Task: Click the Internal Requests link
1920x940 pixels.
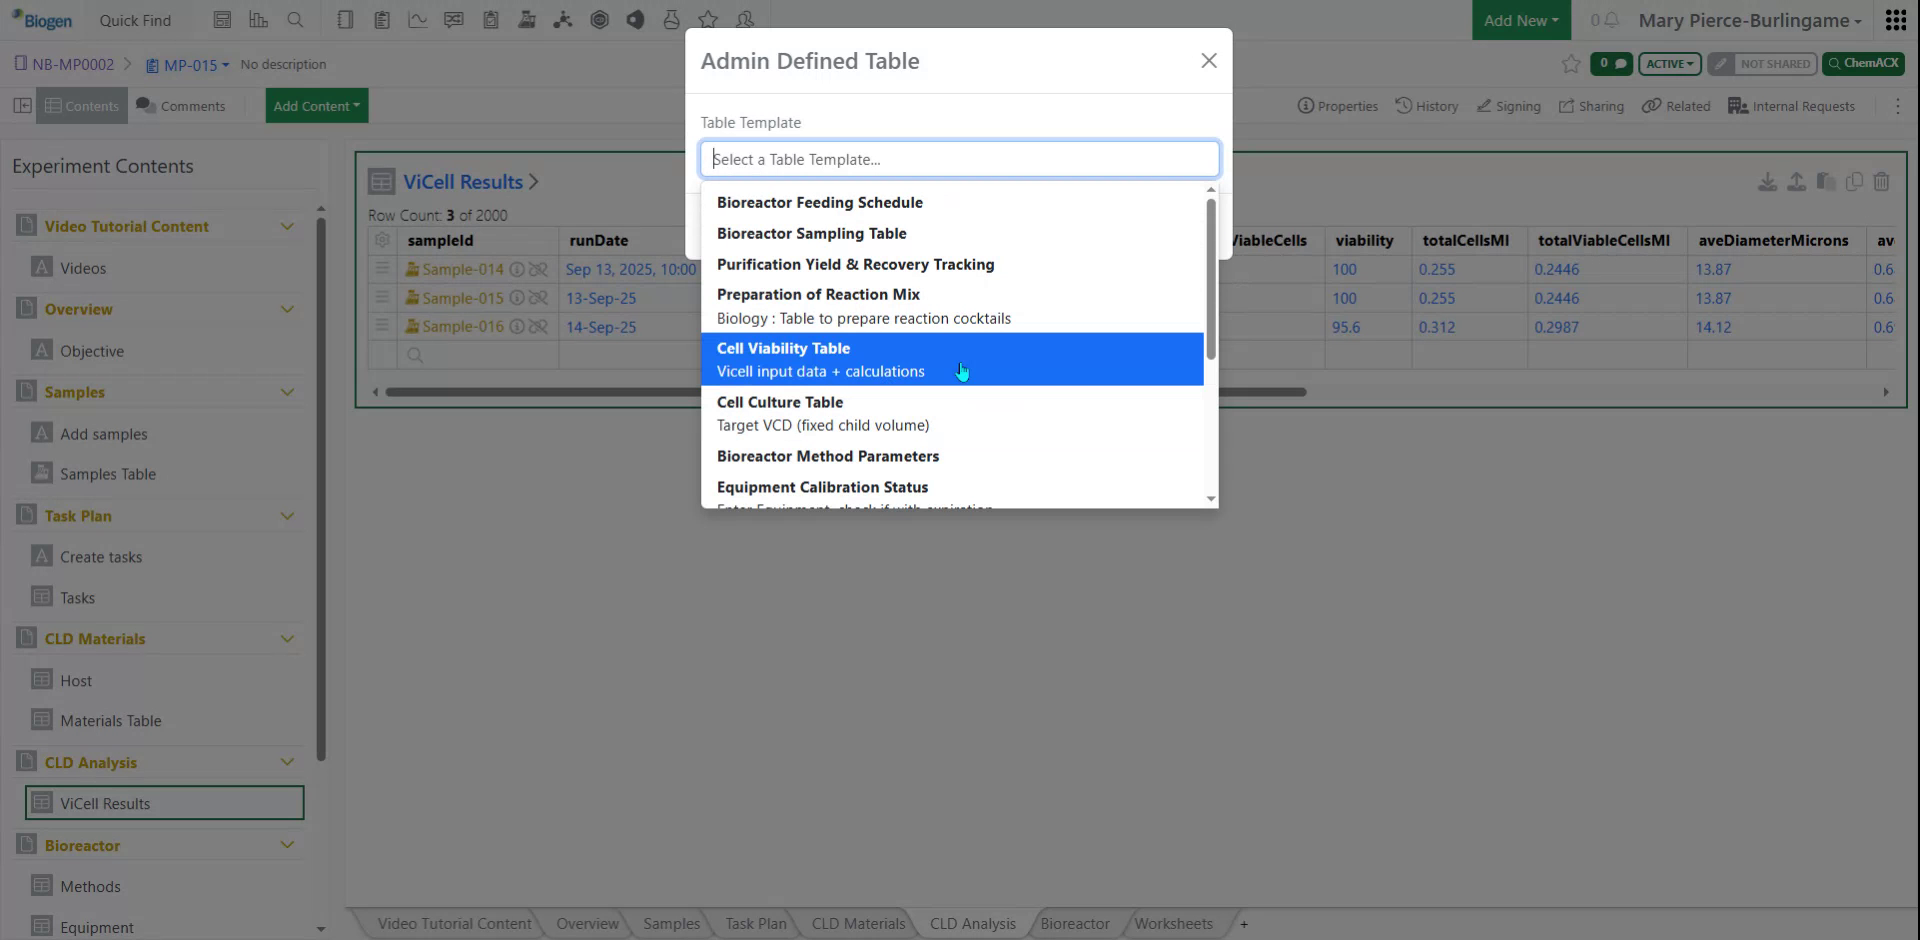Action: (1792, 105)
